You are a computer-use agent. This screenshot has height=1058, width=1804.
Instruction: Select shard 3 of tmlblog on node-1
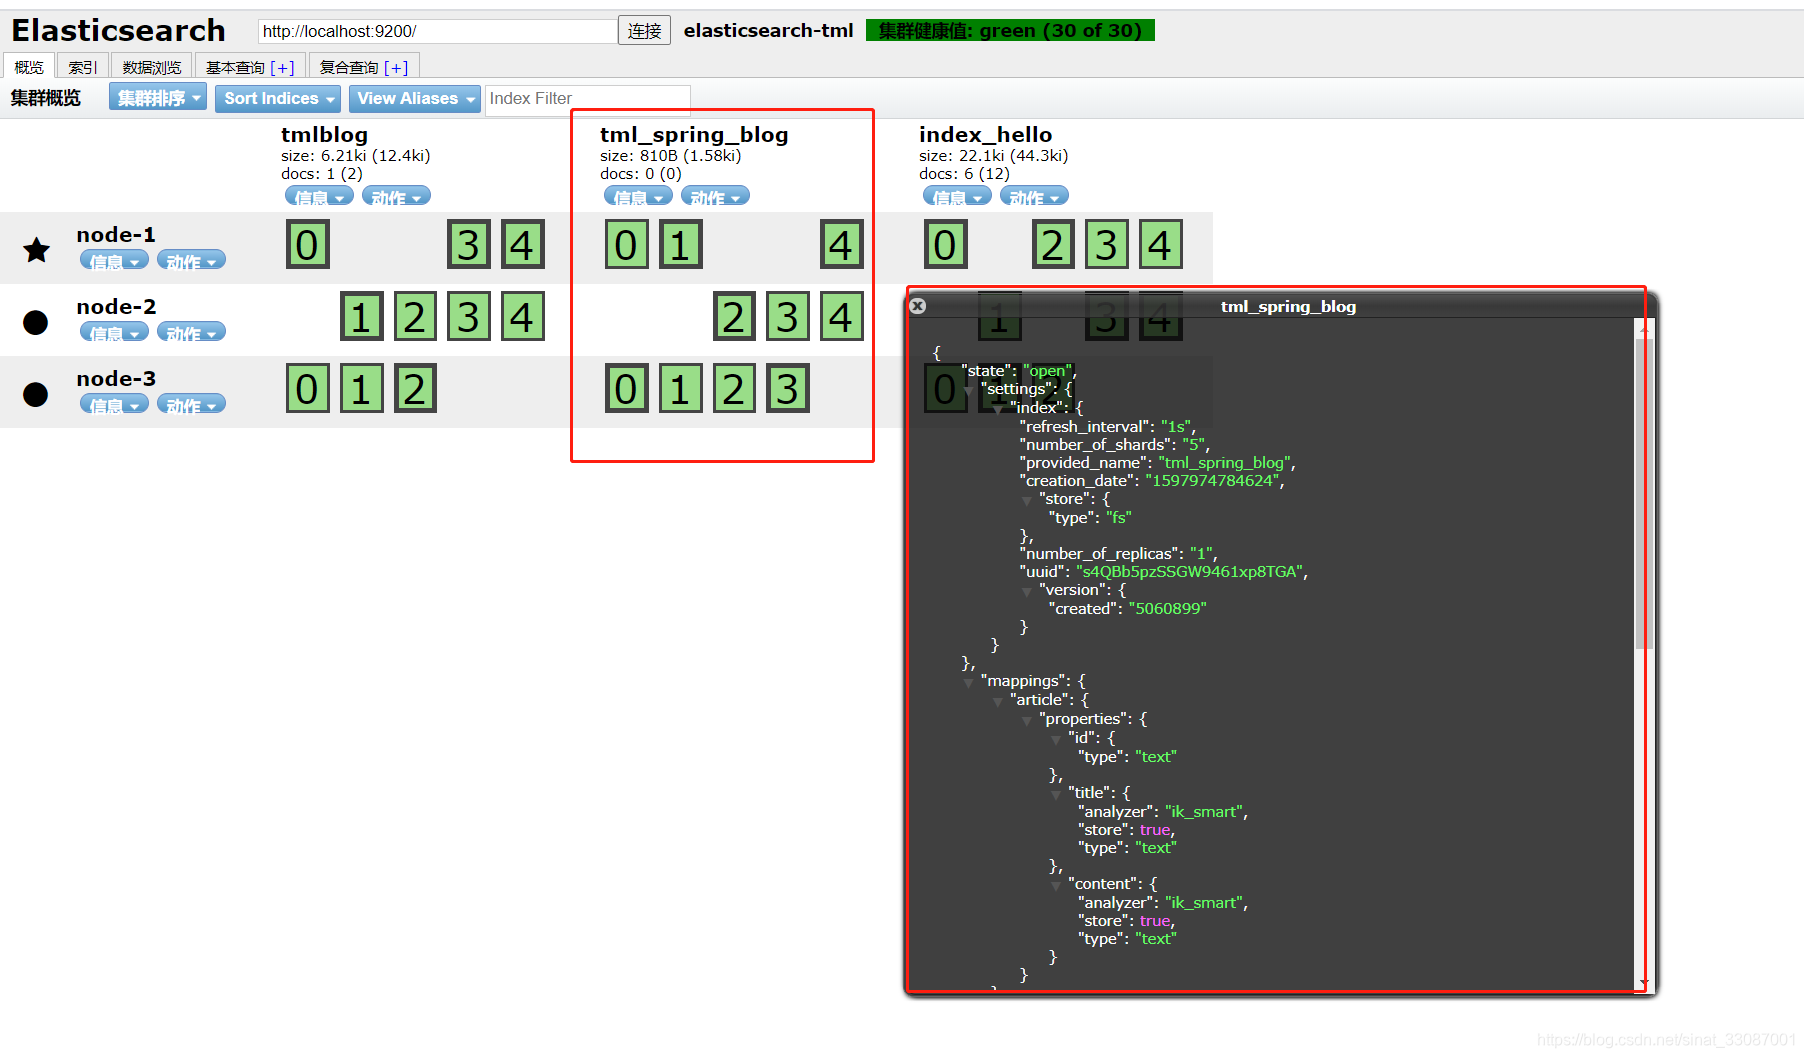coord(469,245)
